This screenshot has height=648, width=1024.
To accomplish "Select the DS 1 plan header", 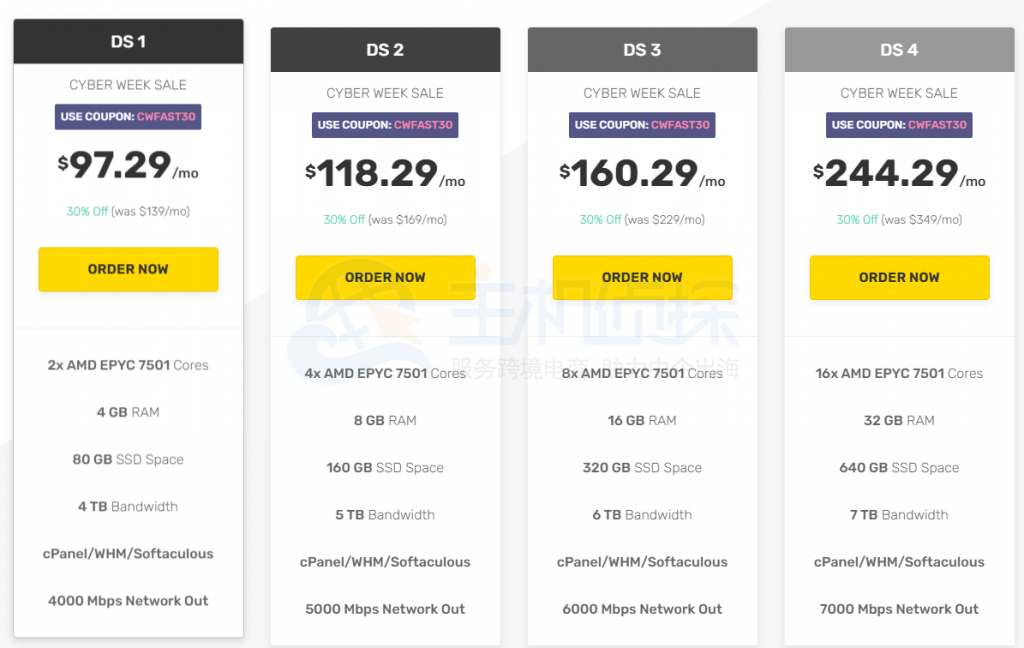I will point(128,42).
